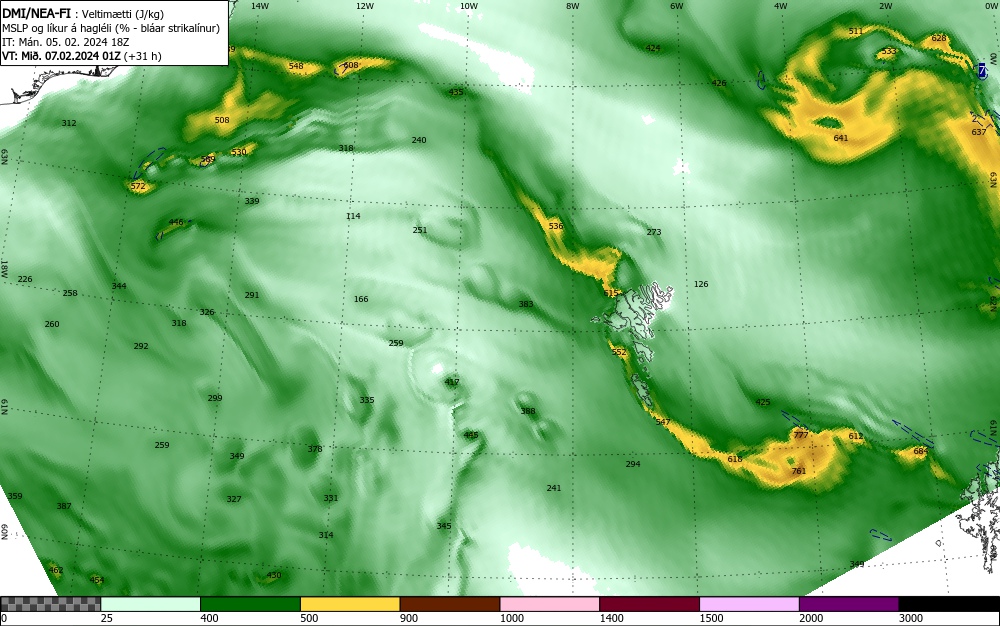
Task: Choose the lavender 1500–2000 legend swatch
Action: tap(749, 604)
